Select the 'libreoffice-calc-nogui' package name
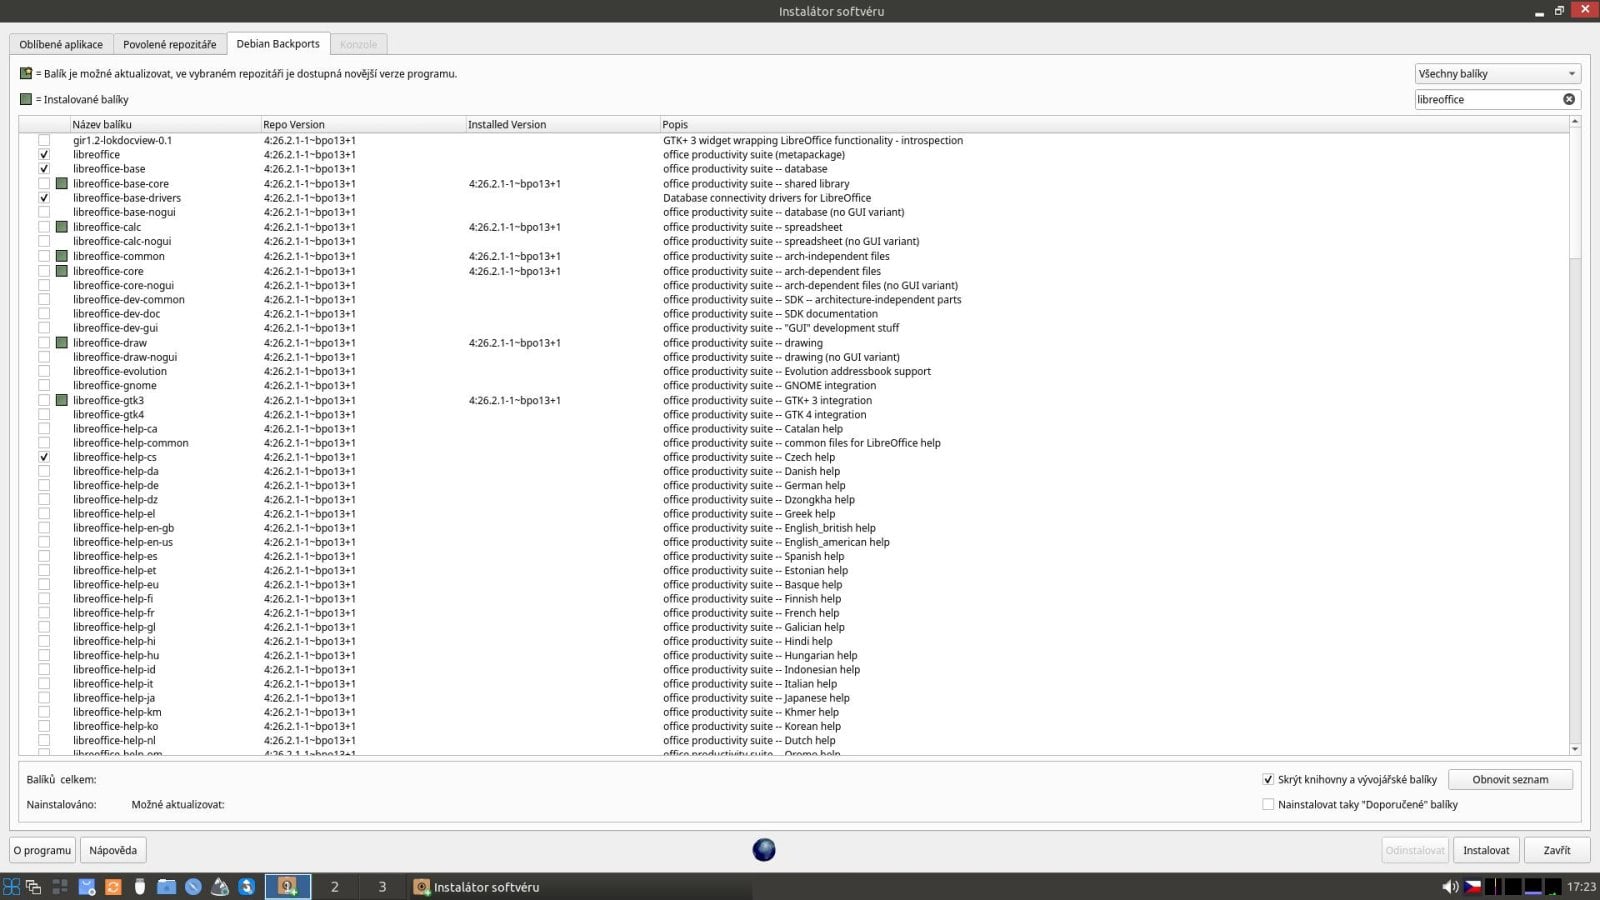The height and width of the screenshot is (900, 1600). pos(122,241)
